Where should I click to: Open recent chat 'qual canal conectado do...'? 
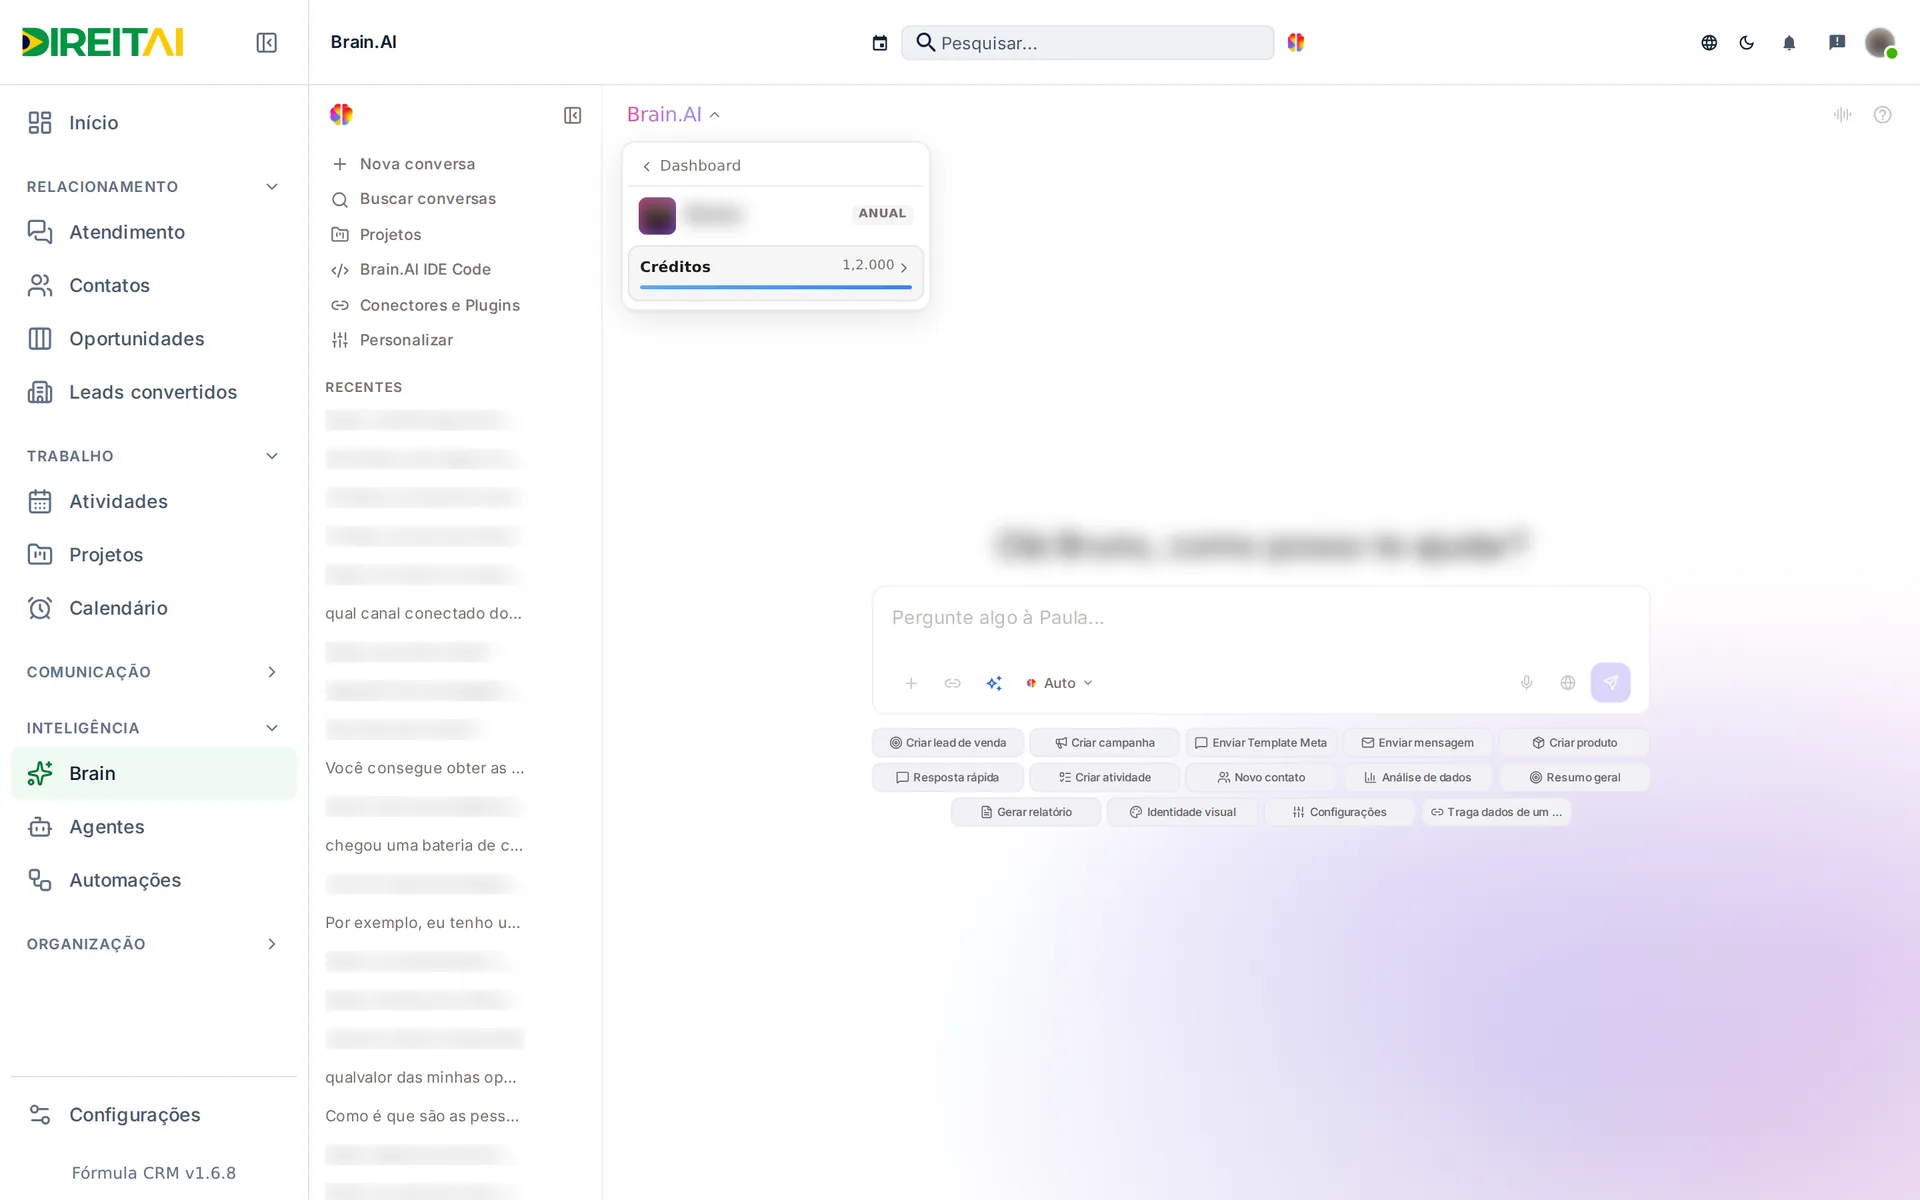click(424, 613)
